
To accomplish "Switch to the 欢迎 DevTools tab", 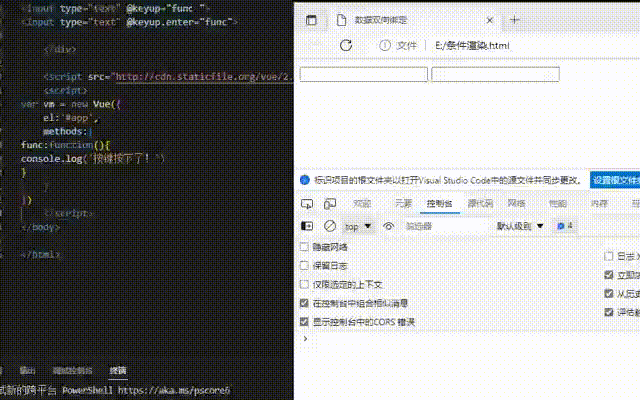I will pos(362,203).
